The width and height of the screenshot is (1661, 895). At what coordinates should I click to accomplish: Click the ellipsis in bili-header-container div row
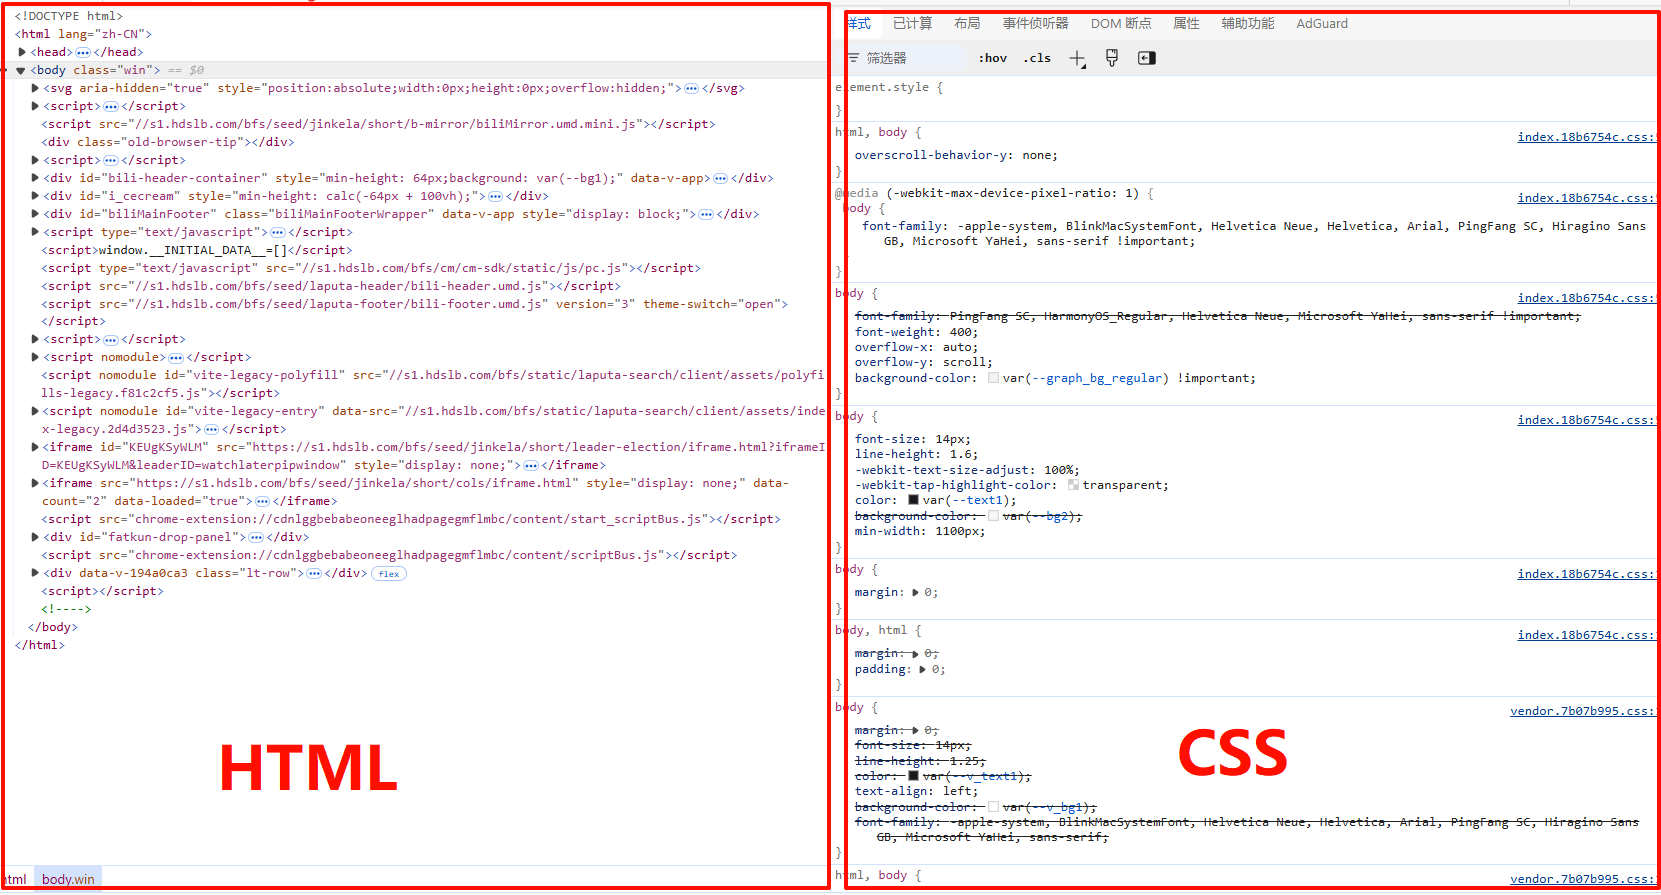[x=720, y=178]
